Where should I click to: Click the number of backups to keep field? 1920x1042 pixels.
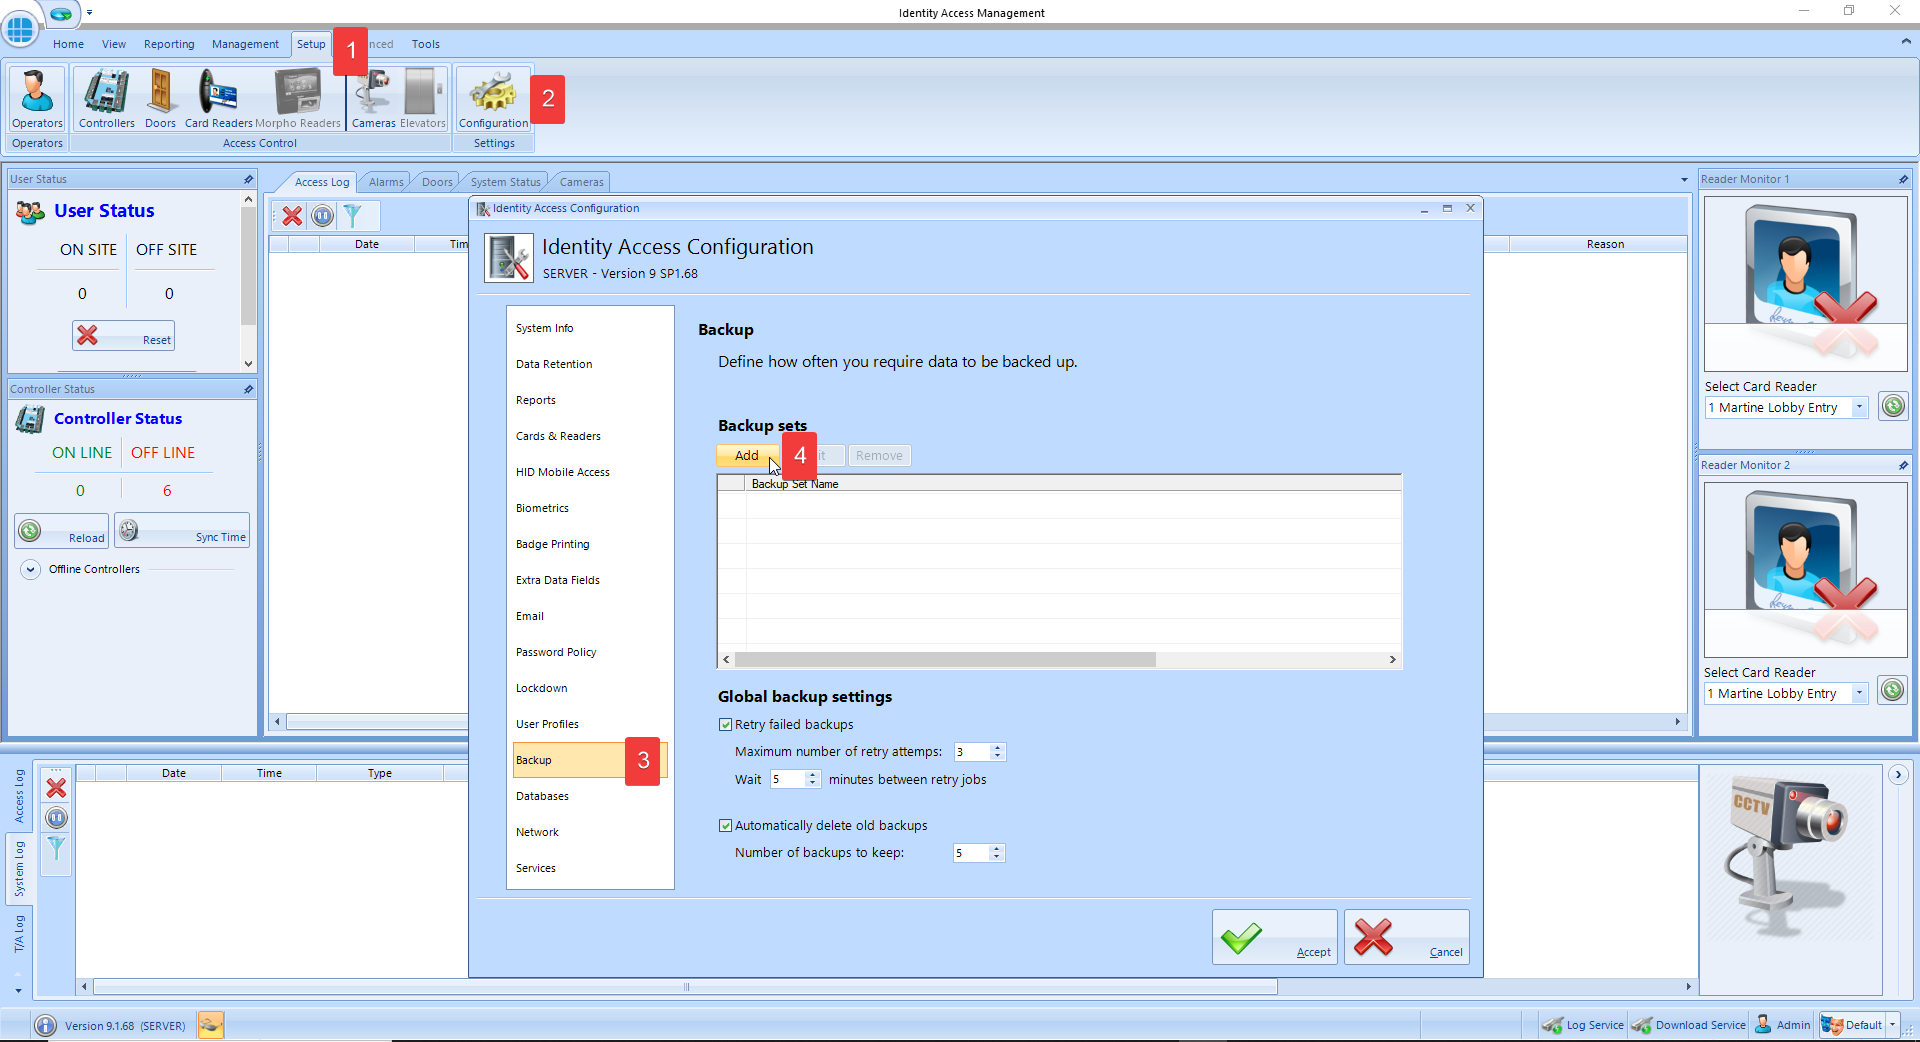[x=970, y=853]
